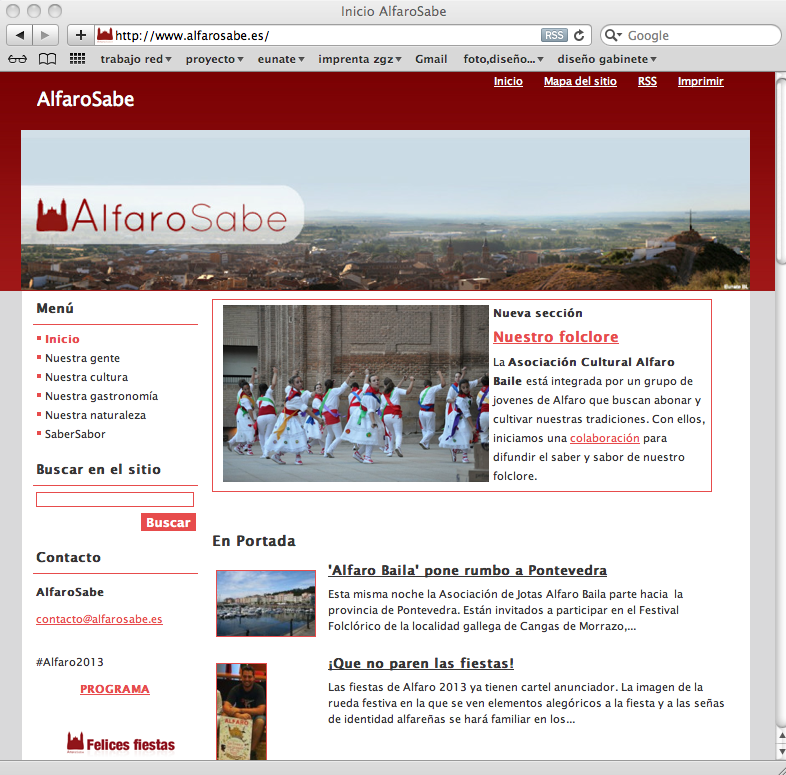Click the Google search field in toolbar
This screenshot has height=775, width=786.
point(700,35)
